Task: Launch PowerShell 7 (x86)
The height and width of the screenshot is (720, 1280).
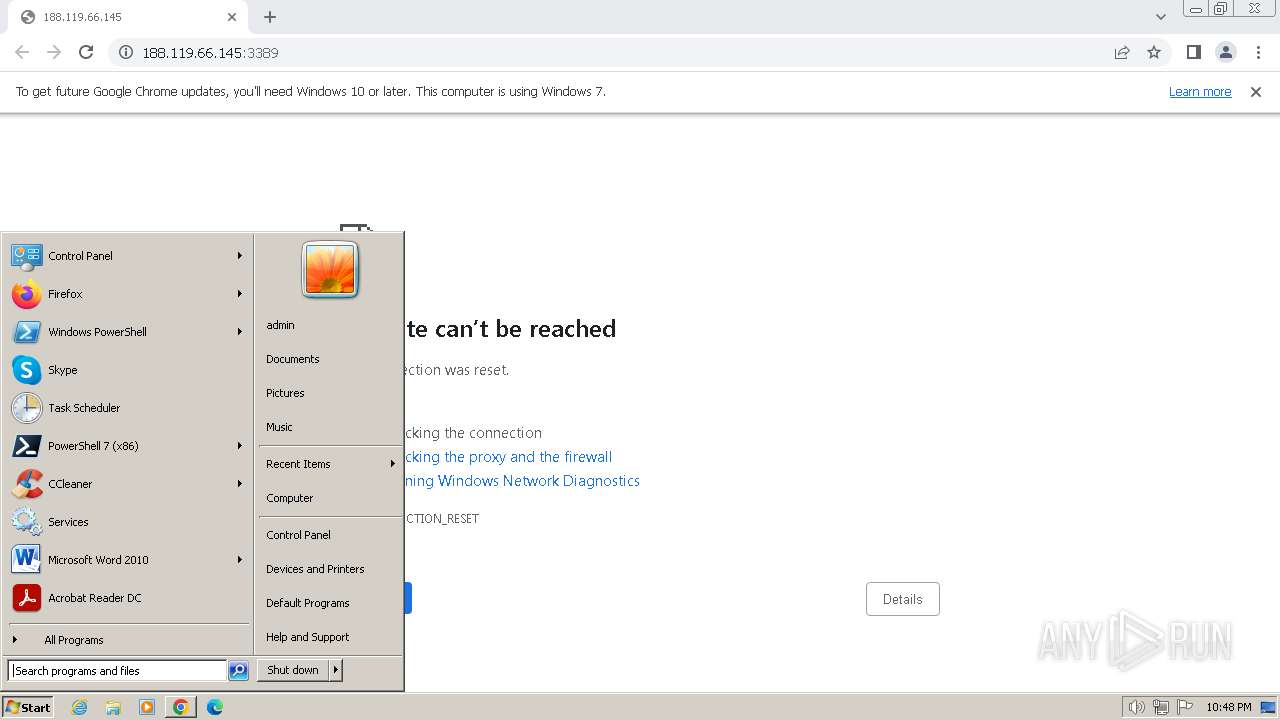Action: pos(127,446)
